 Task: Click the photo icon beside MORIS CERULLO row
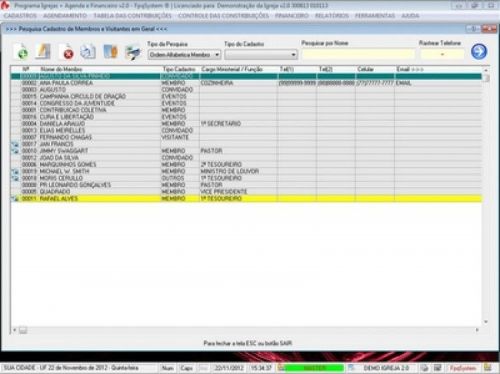pyautogui.click(x=15, y=178)
